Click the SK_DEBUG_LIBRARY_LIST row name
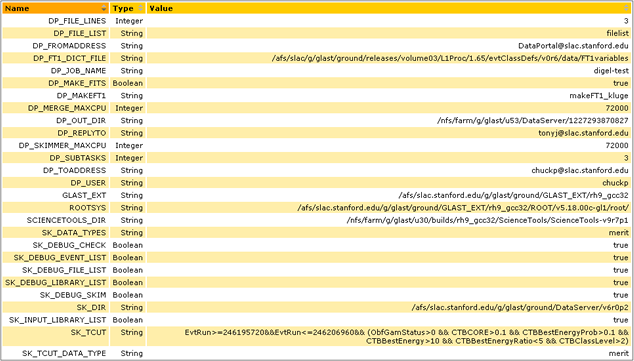Screen dimensions: 634x361 point(56,283)
